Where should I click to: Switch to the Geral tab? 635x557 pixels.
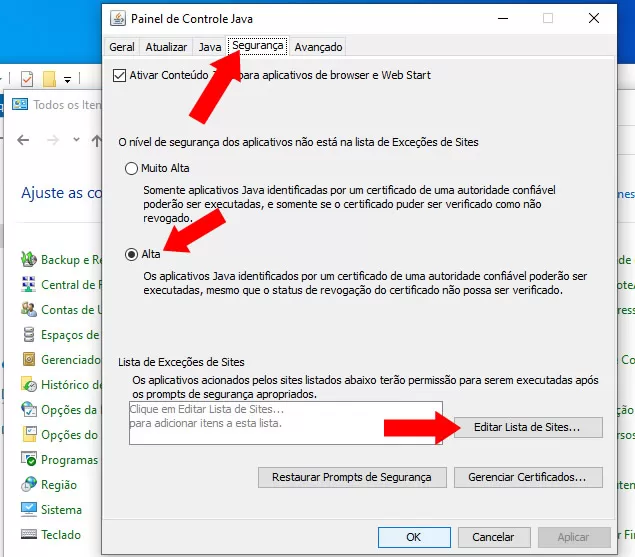click(x=122, y=47)
